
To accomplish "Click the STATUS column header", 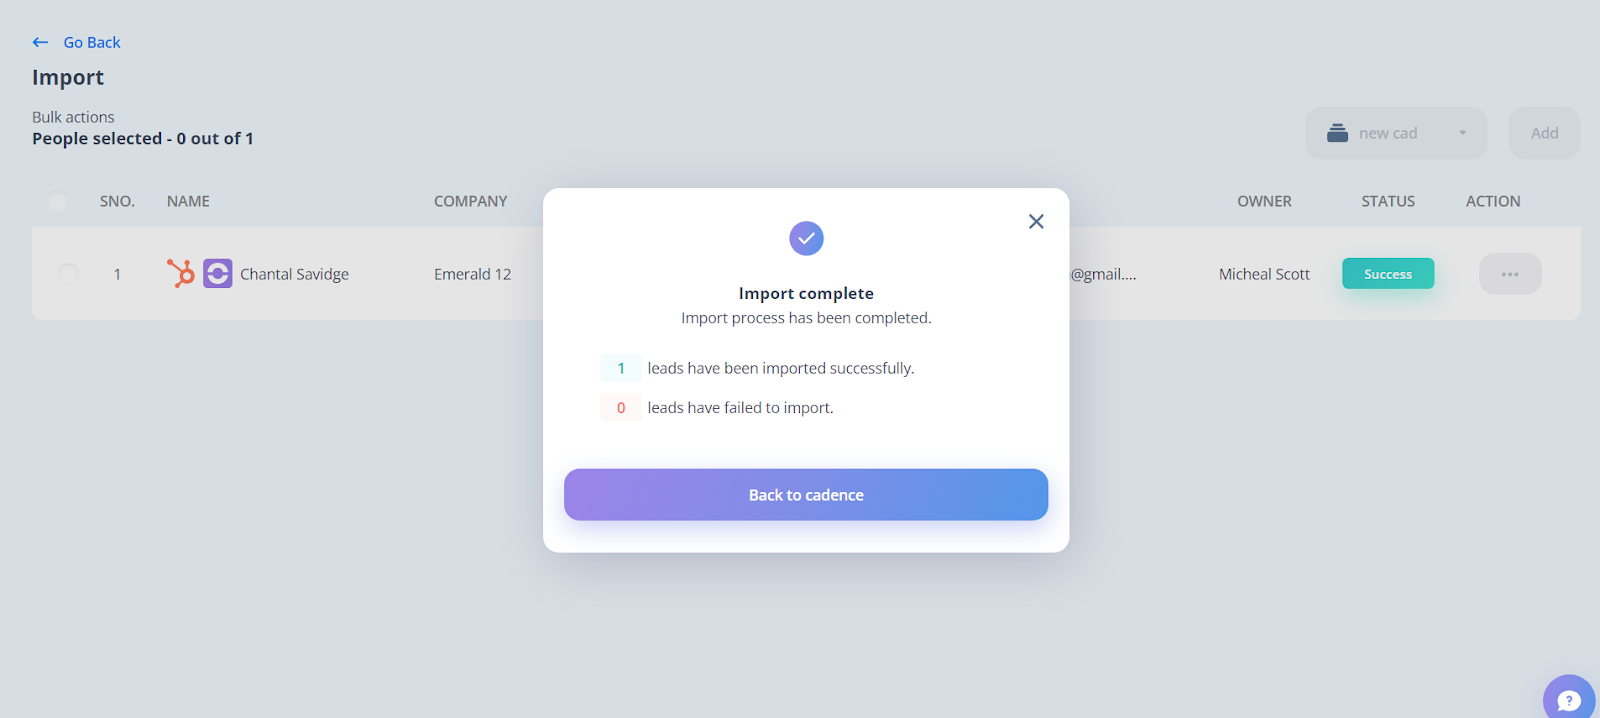I will (1388, 201).
